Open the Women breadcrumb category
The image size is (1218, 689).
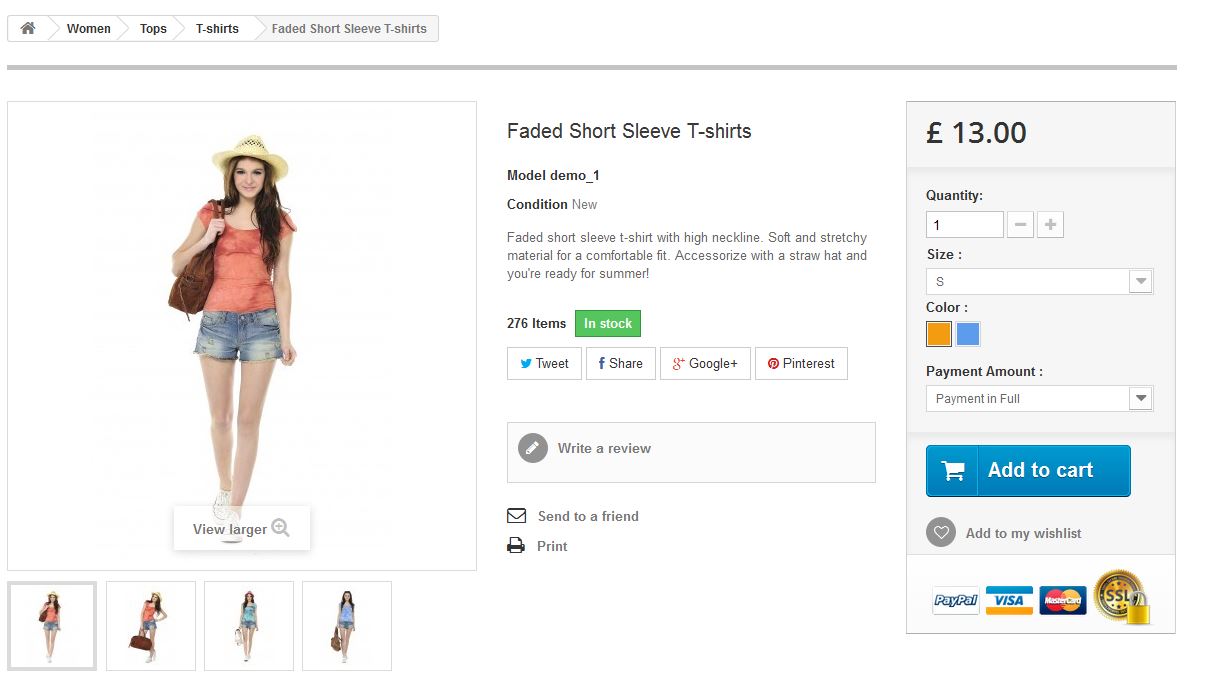pyautogui.click(x=89, y=28)
